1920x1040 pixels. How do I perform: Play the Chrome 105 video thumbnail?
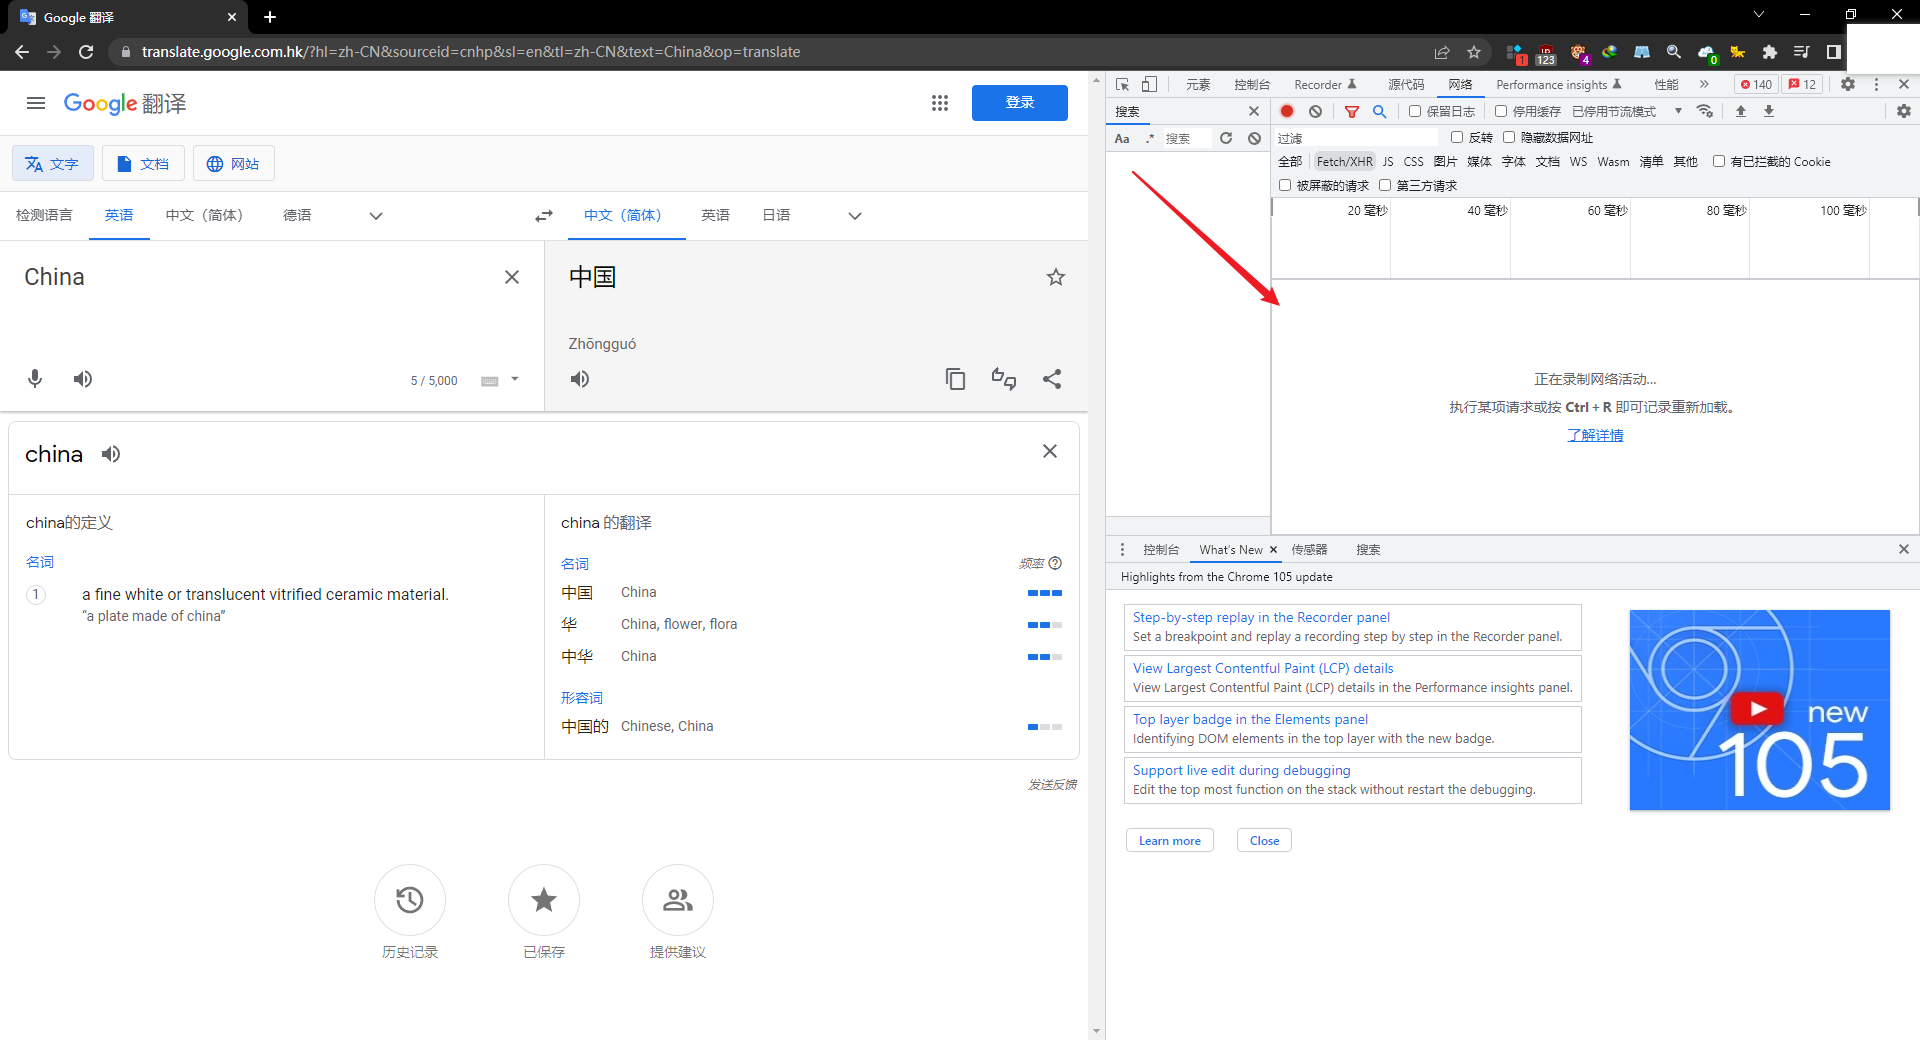click(1758, 709)
